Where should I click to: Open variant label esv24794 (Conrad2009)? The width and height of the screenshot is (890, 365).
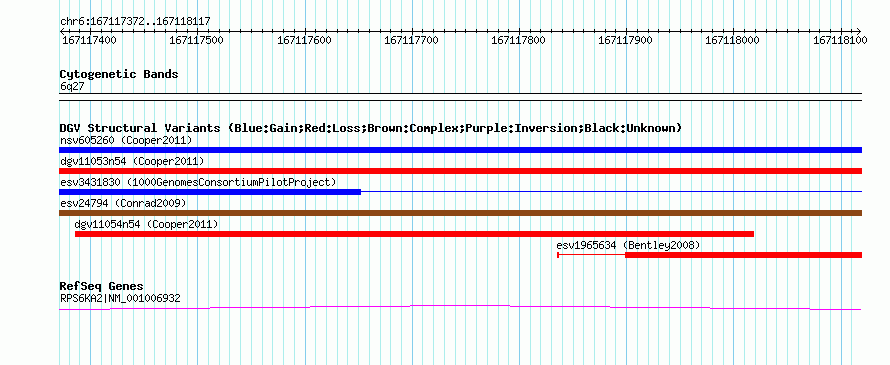(x=123, y=203)
